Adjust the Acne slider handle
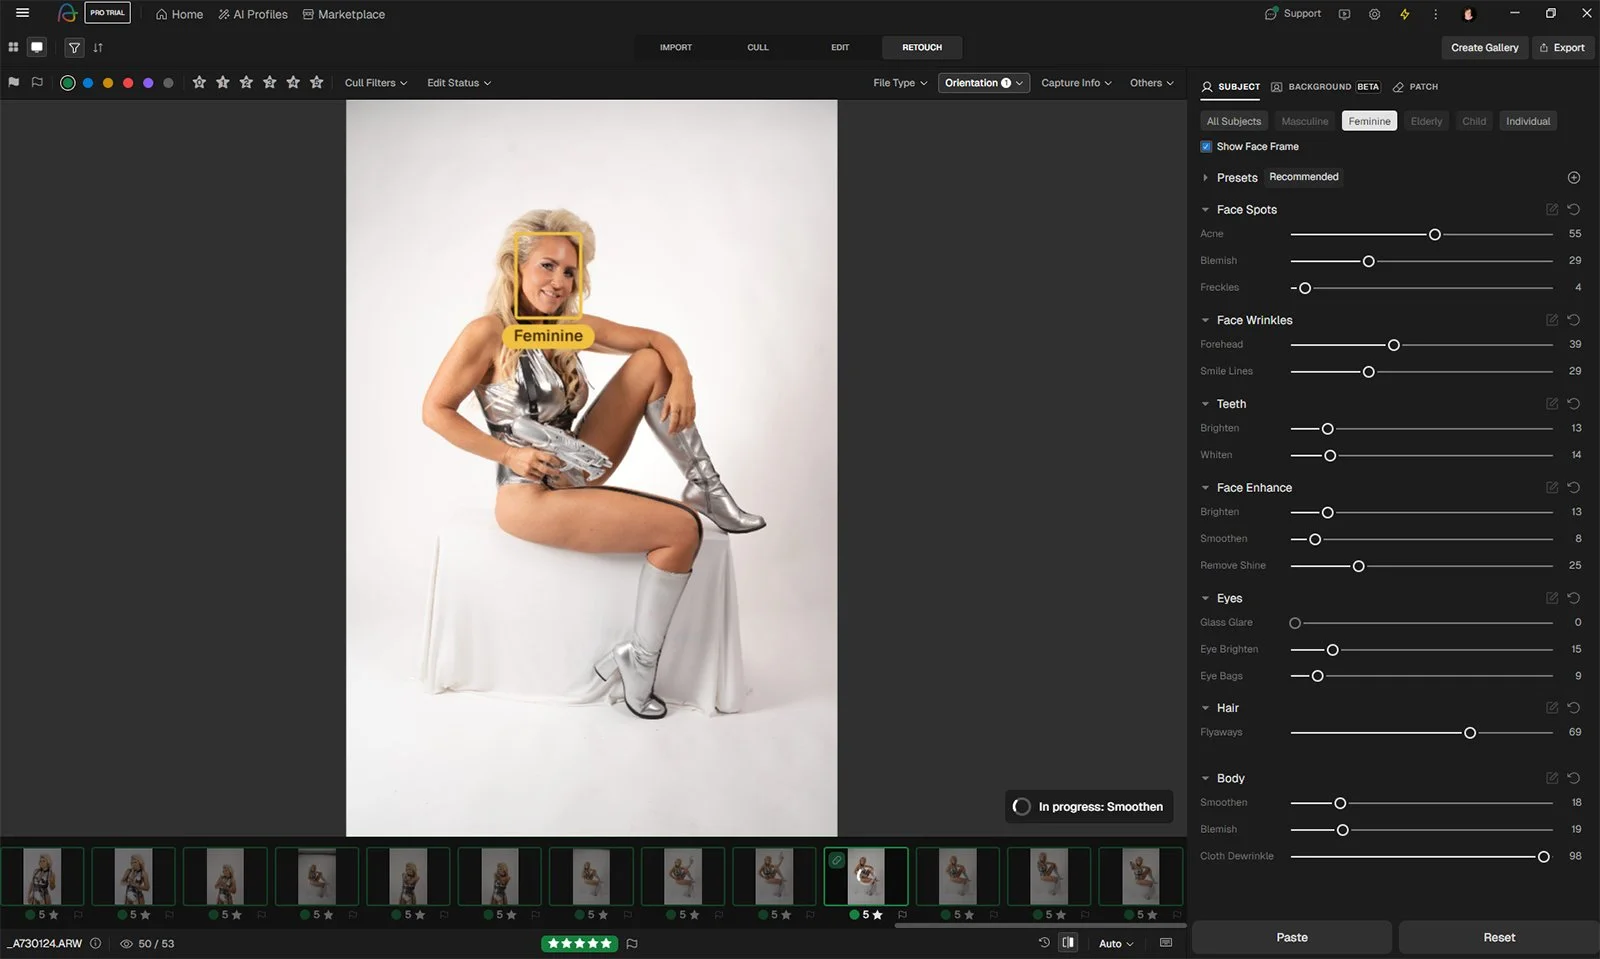 coord(1435,234)
